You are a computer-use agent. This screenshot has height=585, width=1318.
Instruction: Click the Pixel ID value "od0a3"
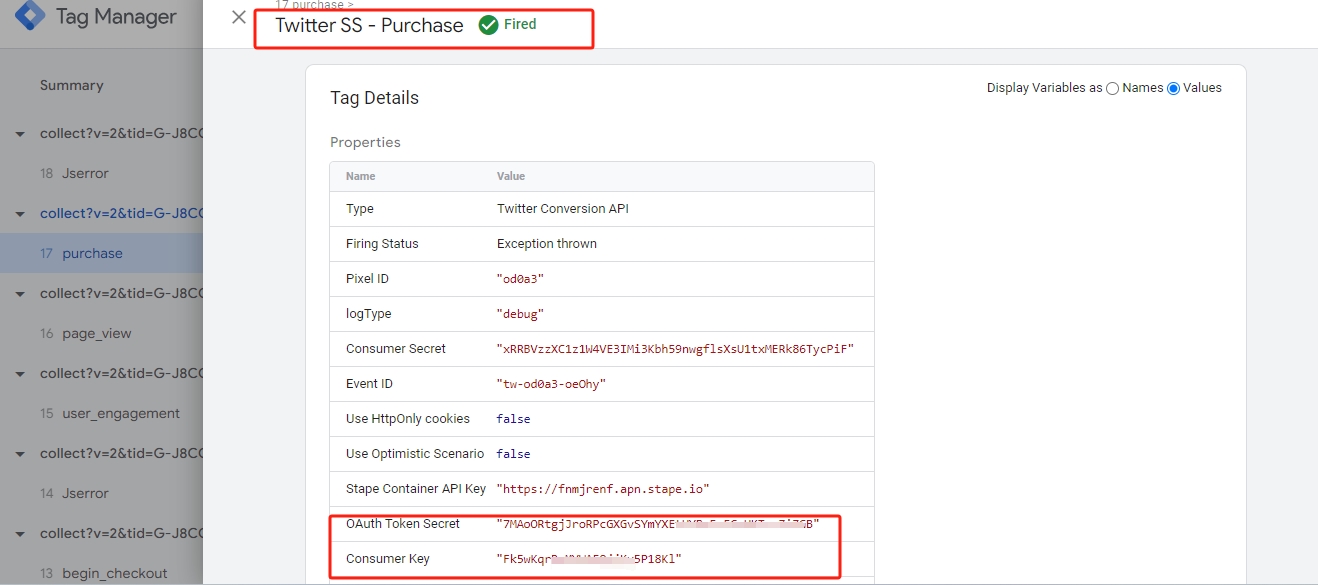click(x=520, y=279)
